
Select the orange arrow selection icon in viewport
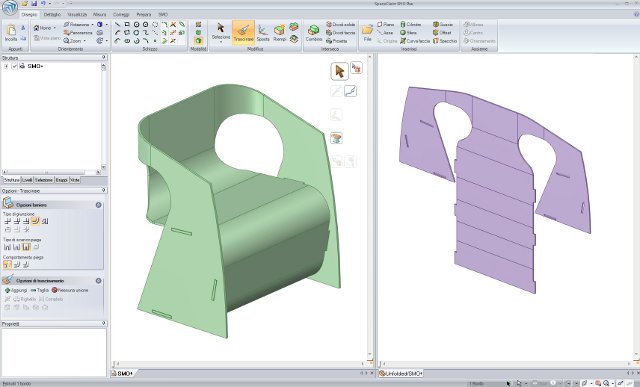coord(339,71)
